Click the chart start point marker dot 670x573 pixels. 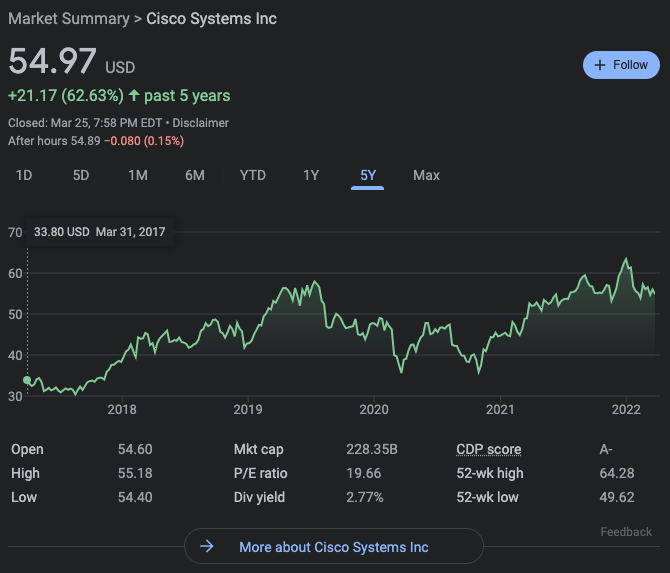[x=27, y=381]
